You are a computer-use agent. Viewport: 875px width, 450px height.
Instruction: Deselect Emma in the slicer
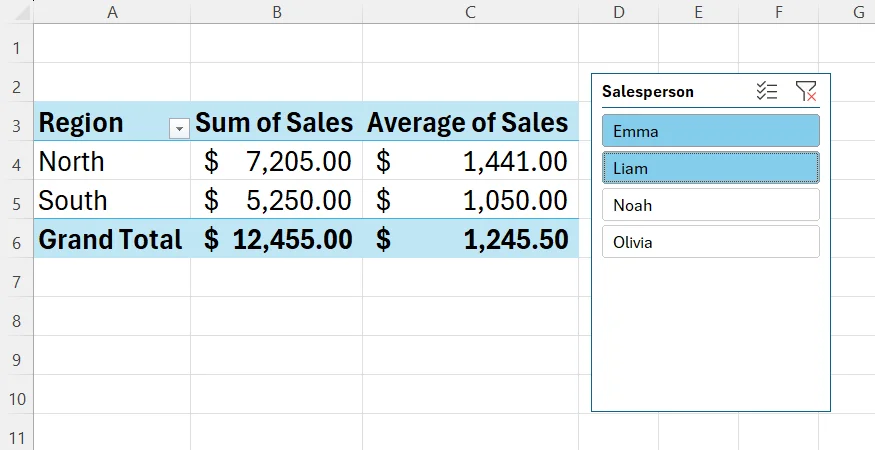[711, 131]
